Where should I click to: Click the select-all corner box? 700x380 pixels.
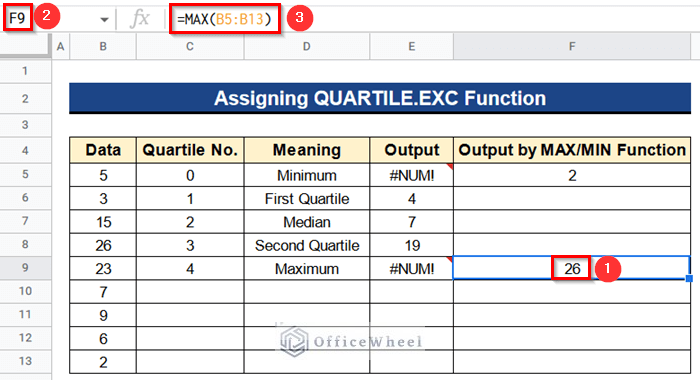coord(25,46)
